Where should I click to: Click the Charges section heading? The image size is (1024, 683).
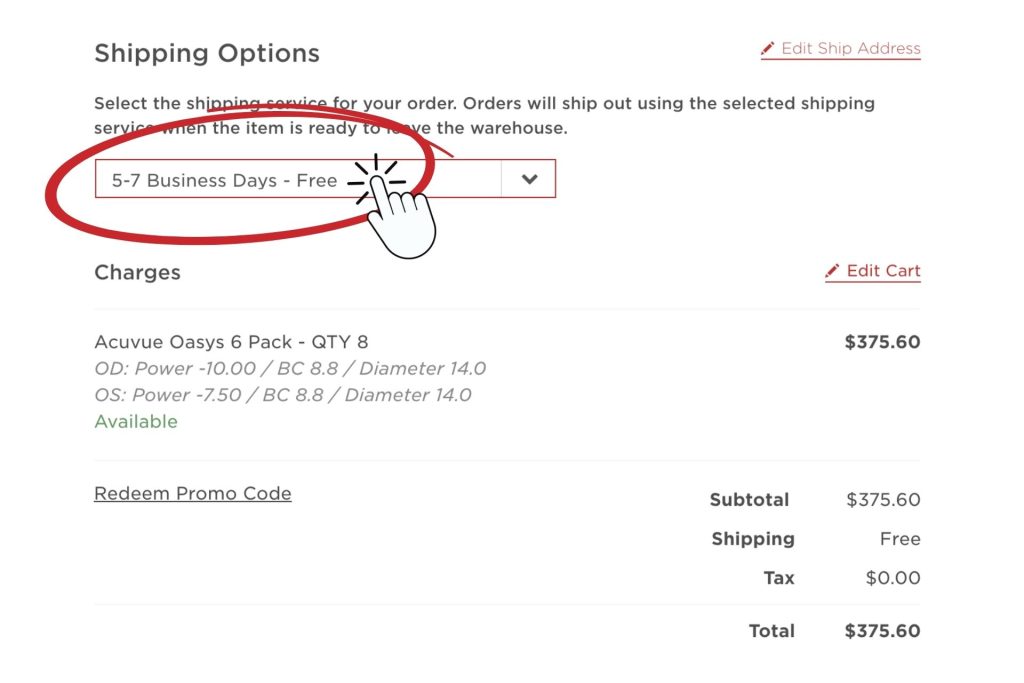click(x=137, y=272)
